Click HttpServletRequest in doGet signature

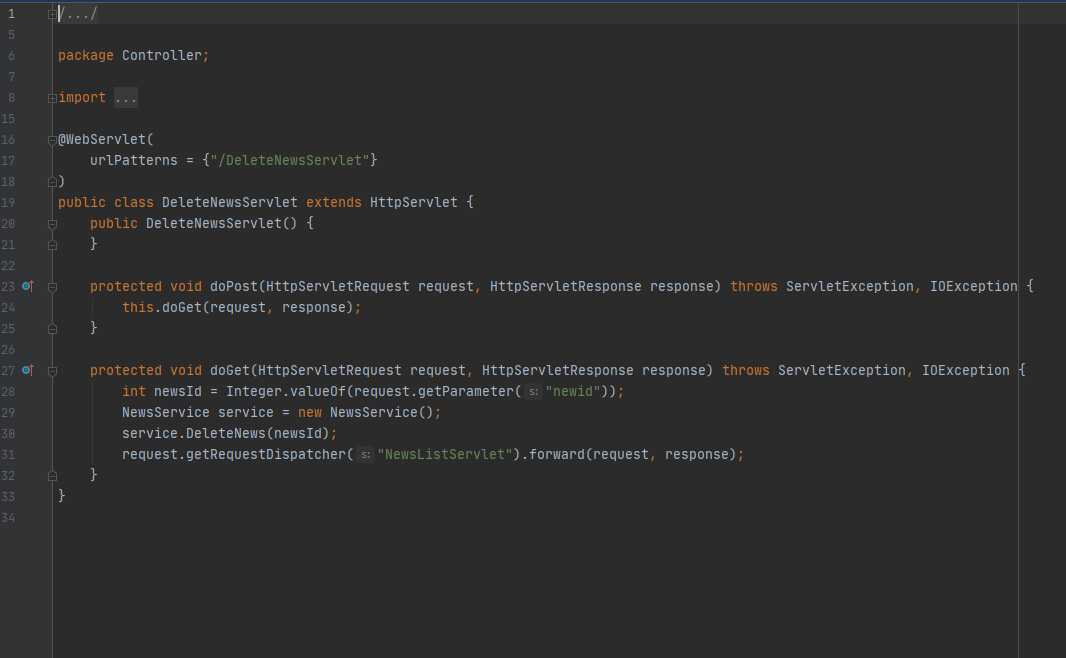click(x=330, y=371)
